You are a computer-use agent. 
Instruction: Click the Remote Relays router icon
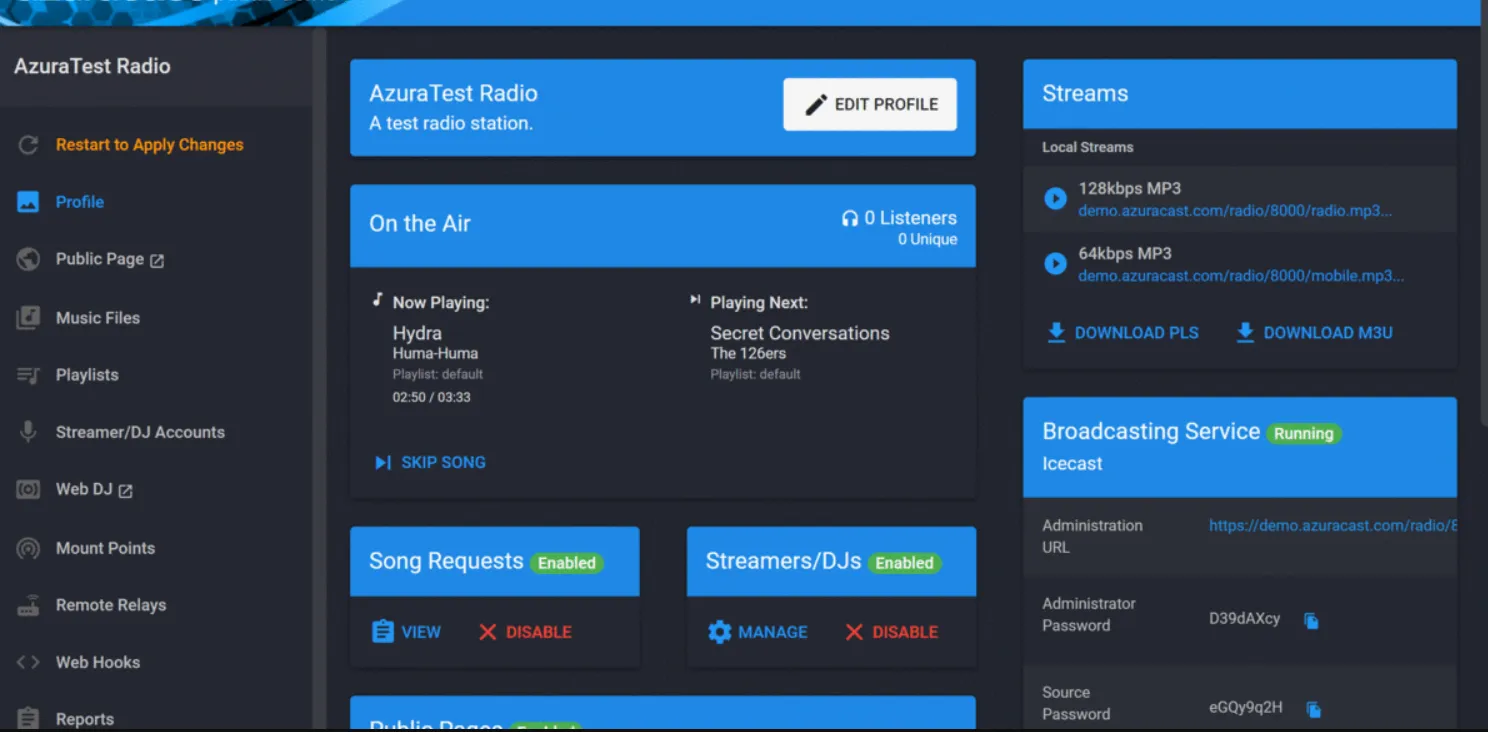click(28, 605)
